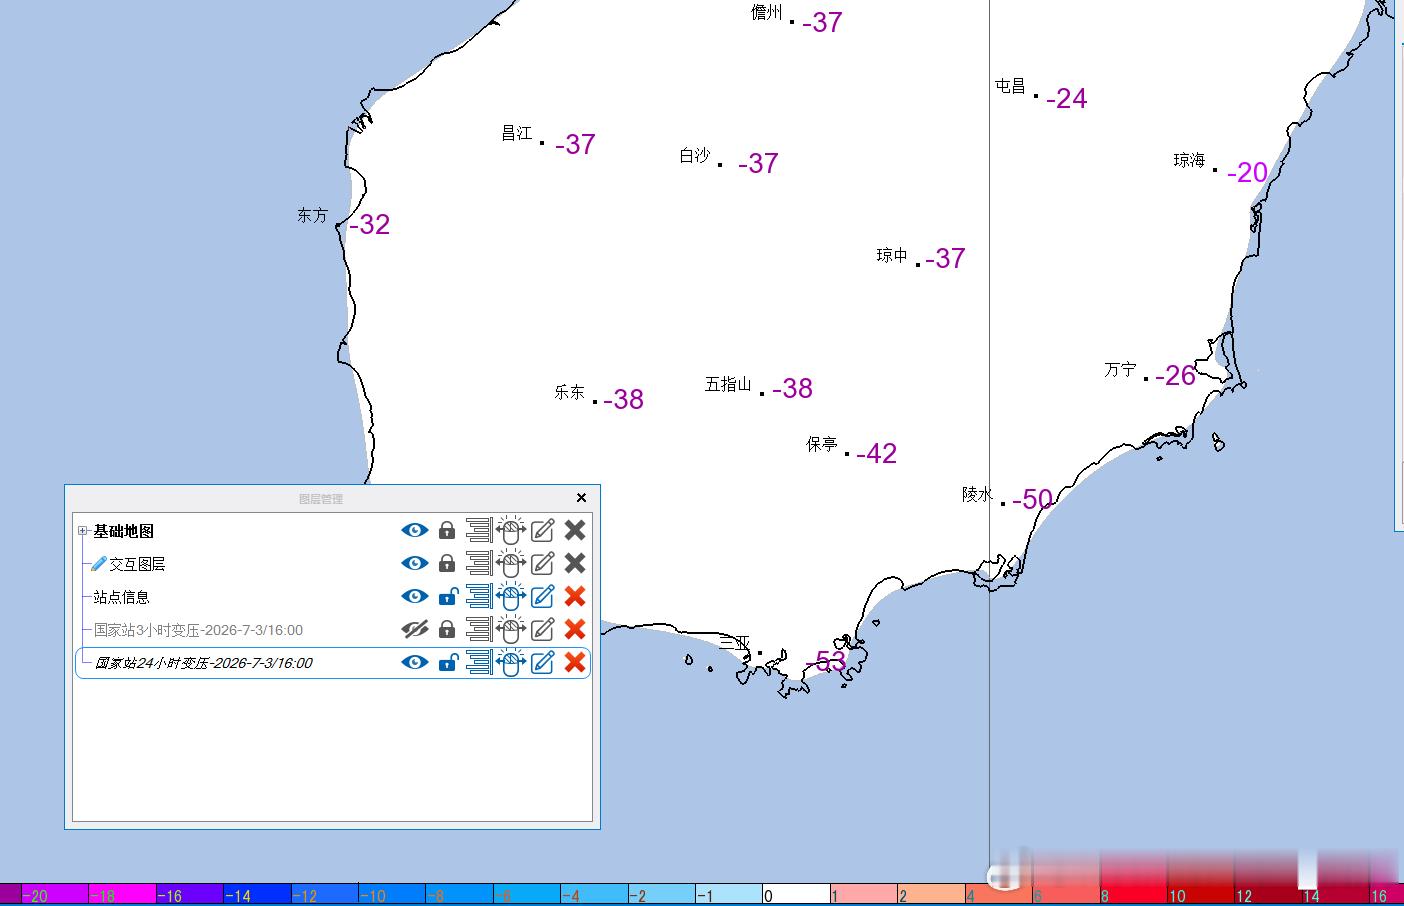Screen dimensions: 1404x906
Task: Show the 国家站3小时变压 layer
Action: [x=414, y=629]
